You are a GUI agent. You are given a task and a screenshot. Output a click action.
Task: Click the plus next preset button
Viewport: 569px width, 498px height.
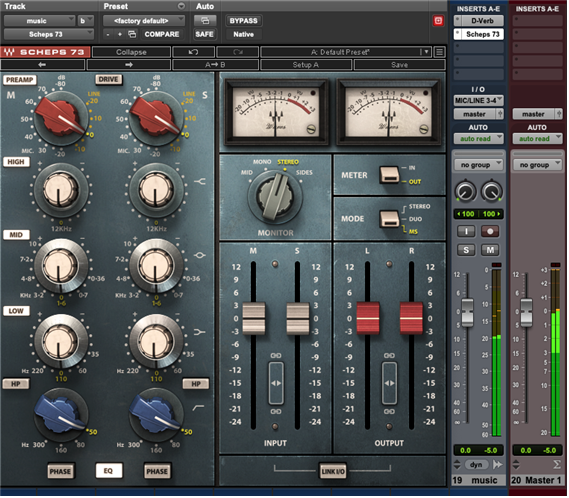point(120,34)
